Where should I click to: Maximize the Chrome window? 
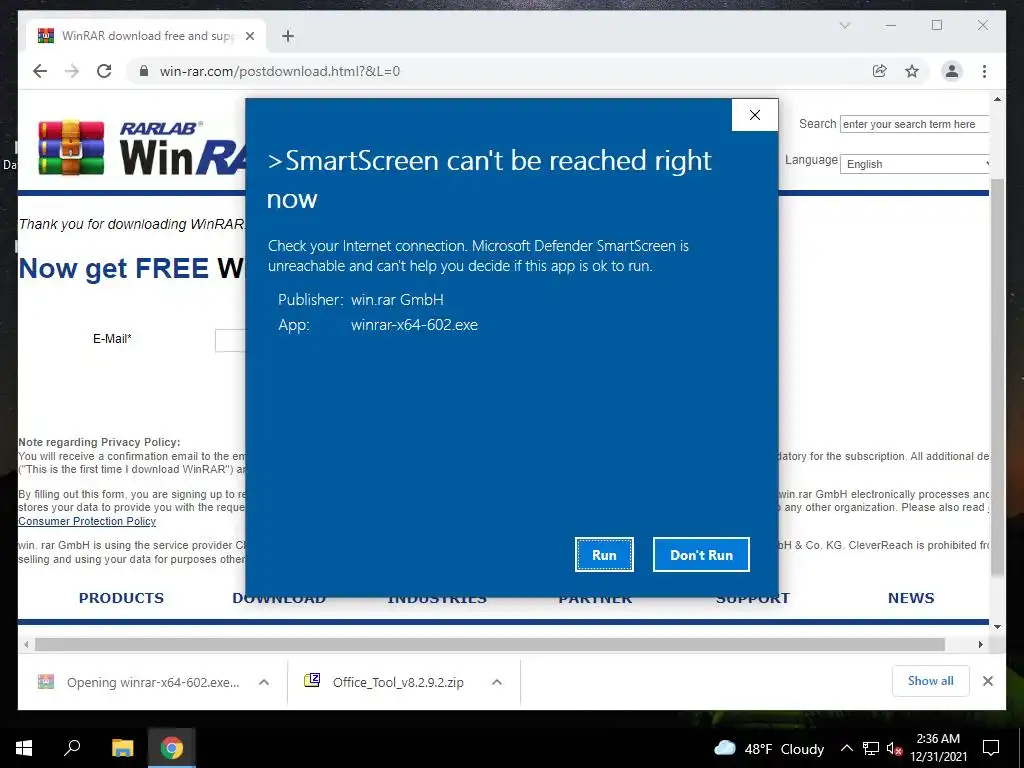(x=936, y=25)
